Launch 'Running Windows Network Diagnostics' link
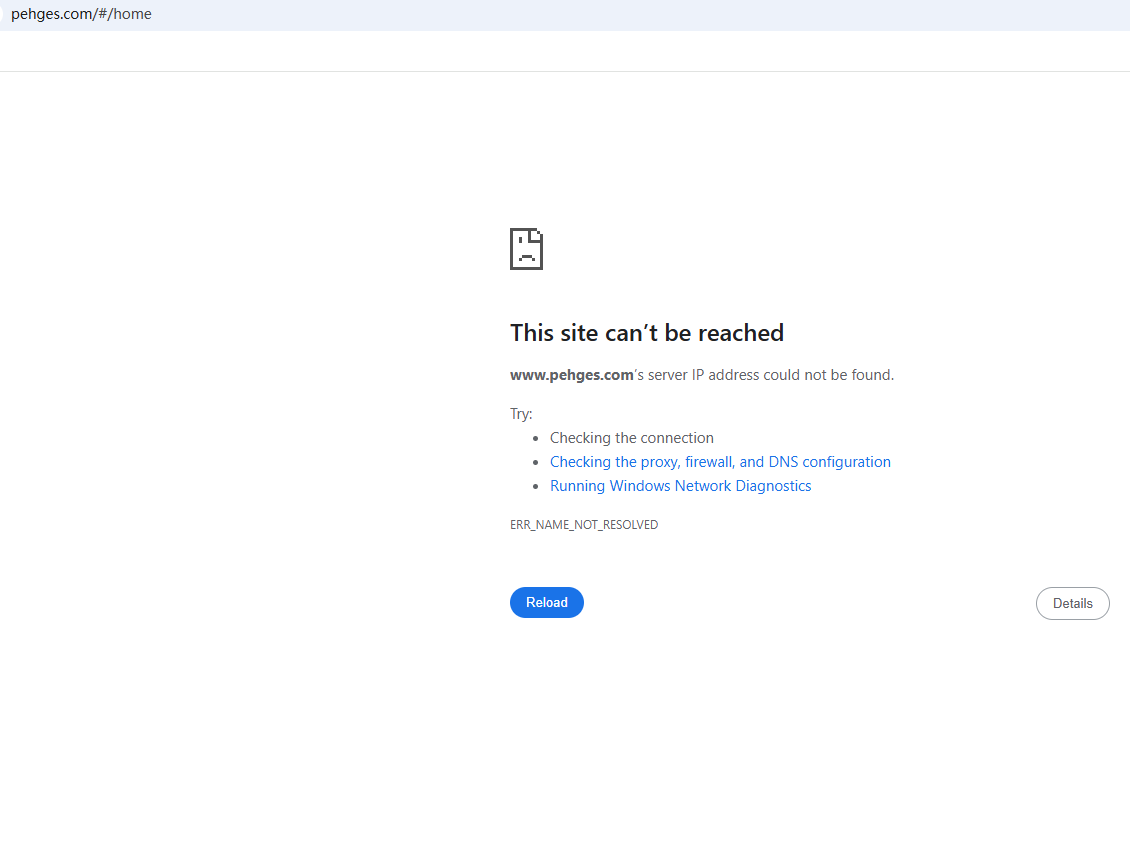 tap(680, 486)
